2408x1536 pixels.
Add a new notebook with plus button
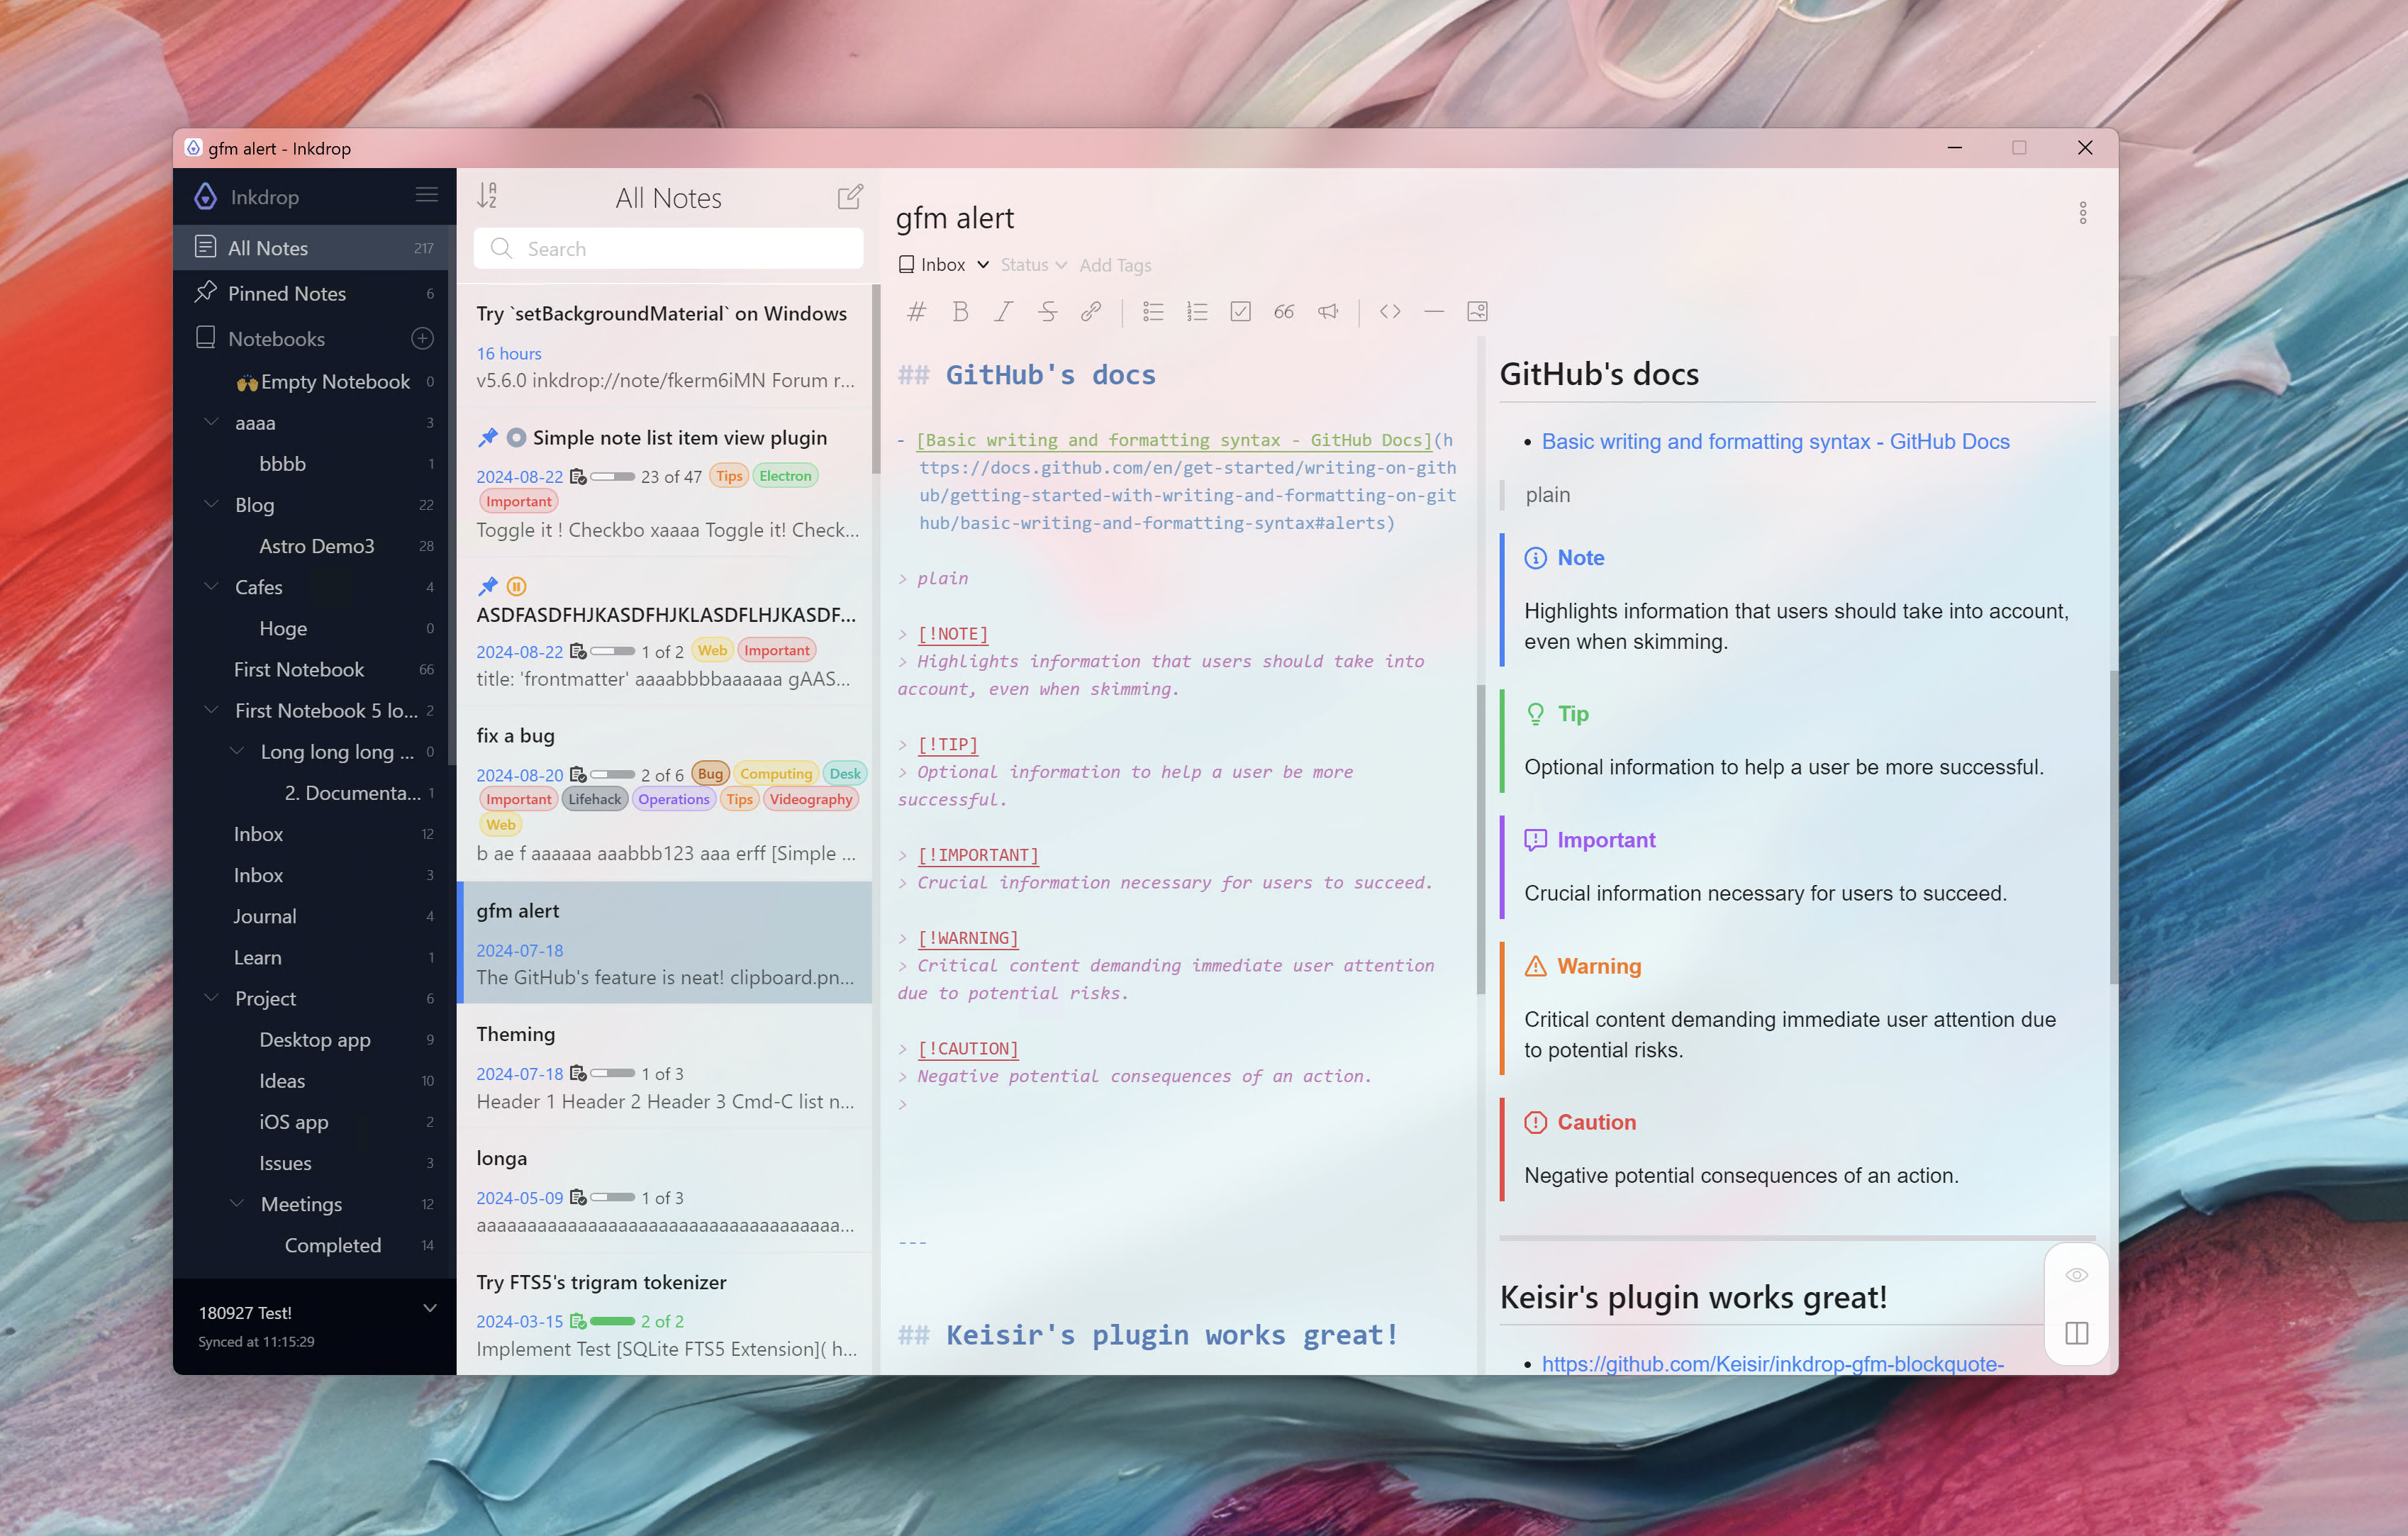tap(422, 338)
